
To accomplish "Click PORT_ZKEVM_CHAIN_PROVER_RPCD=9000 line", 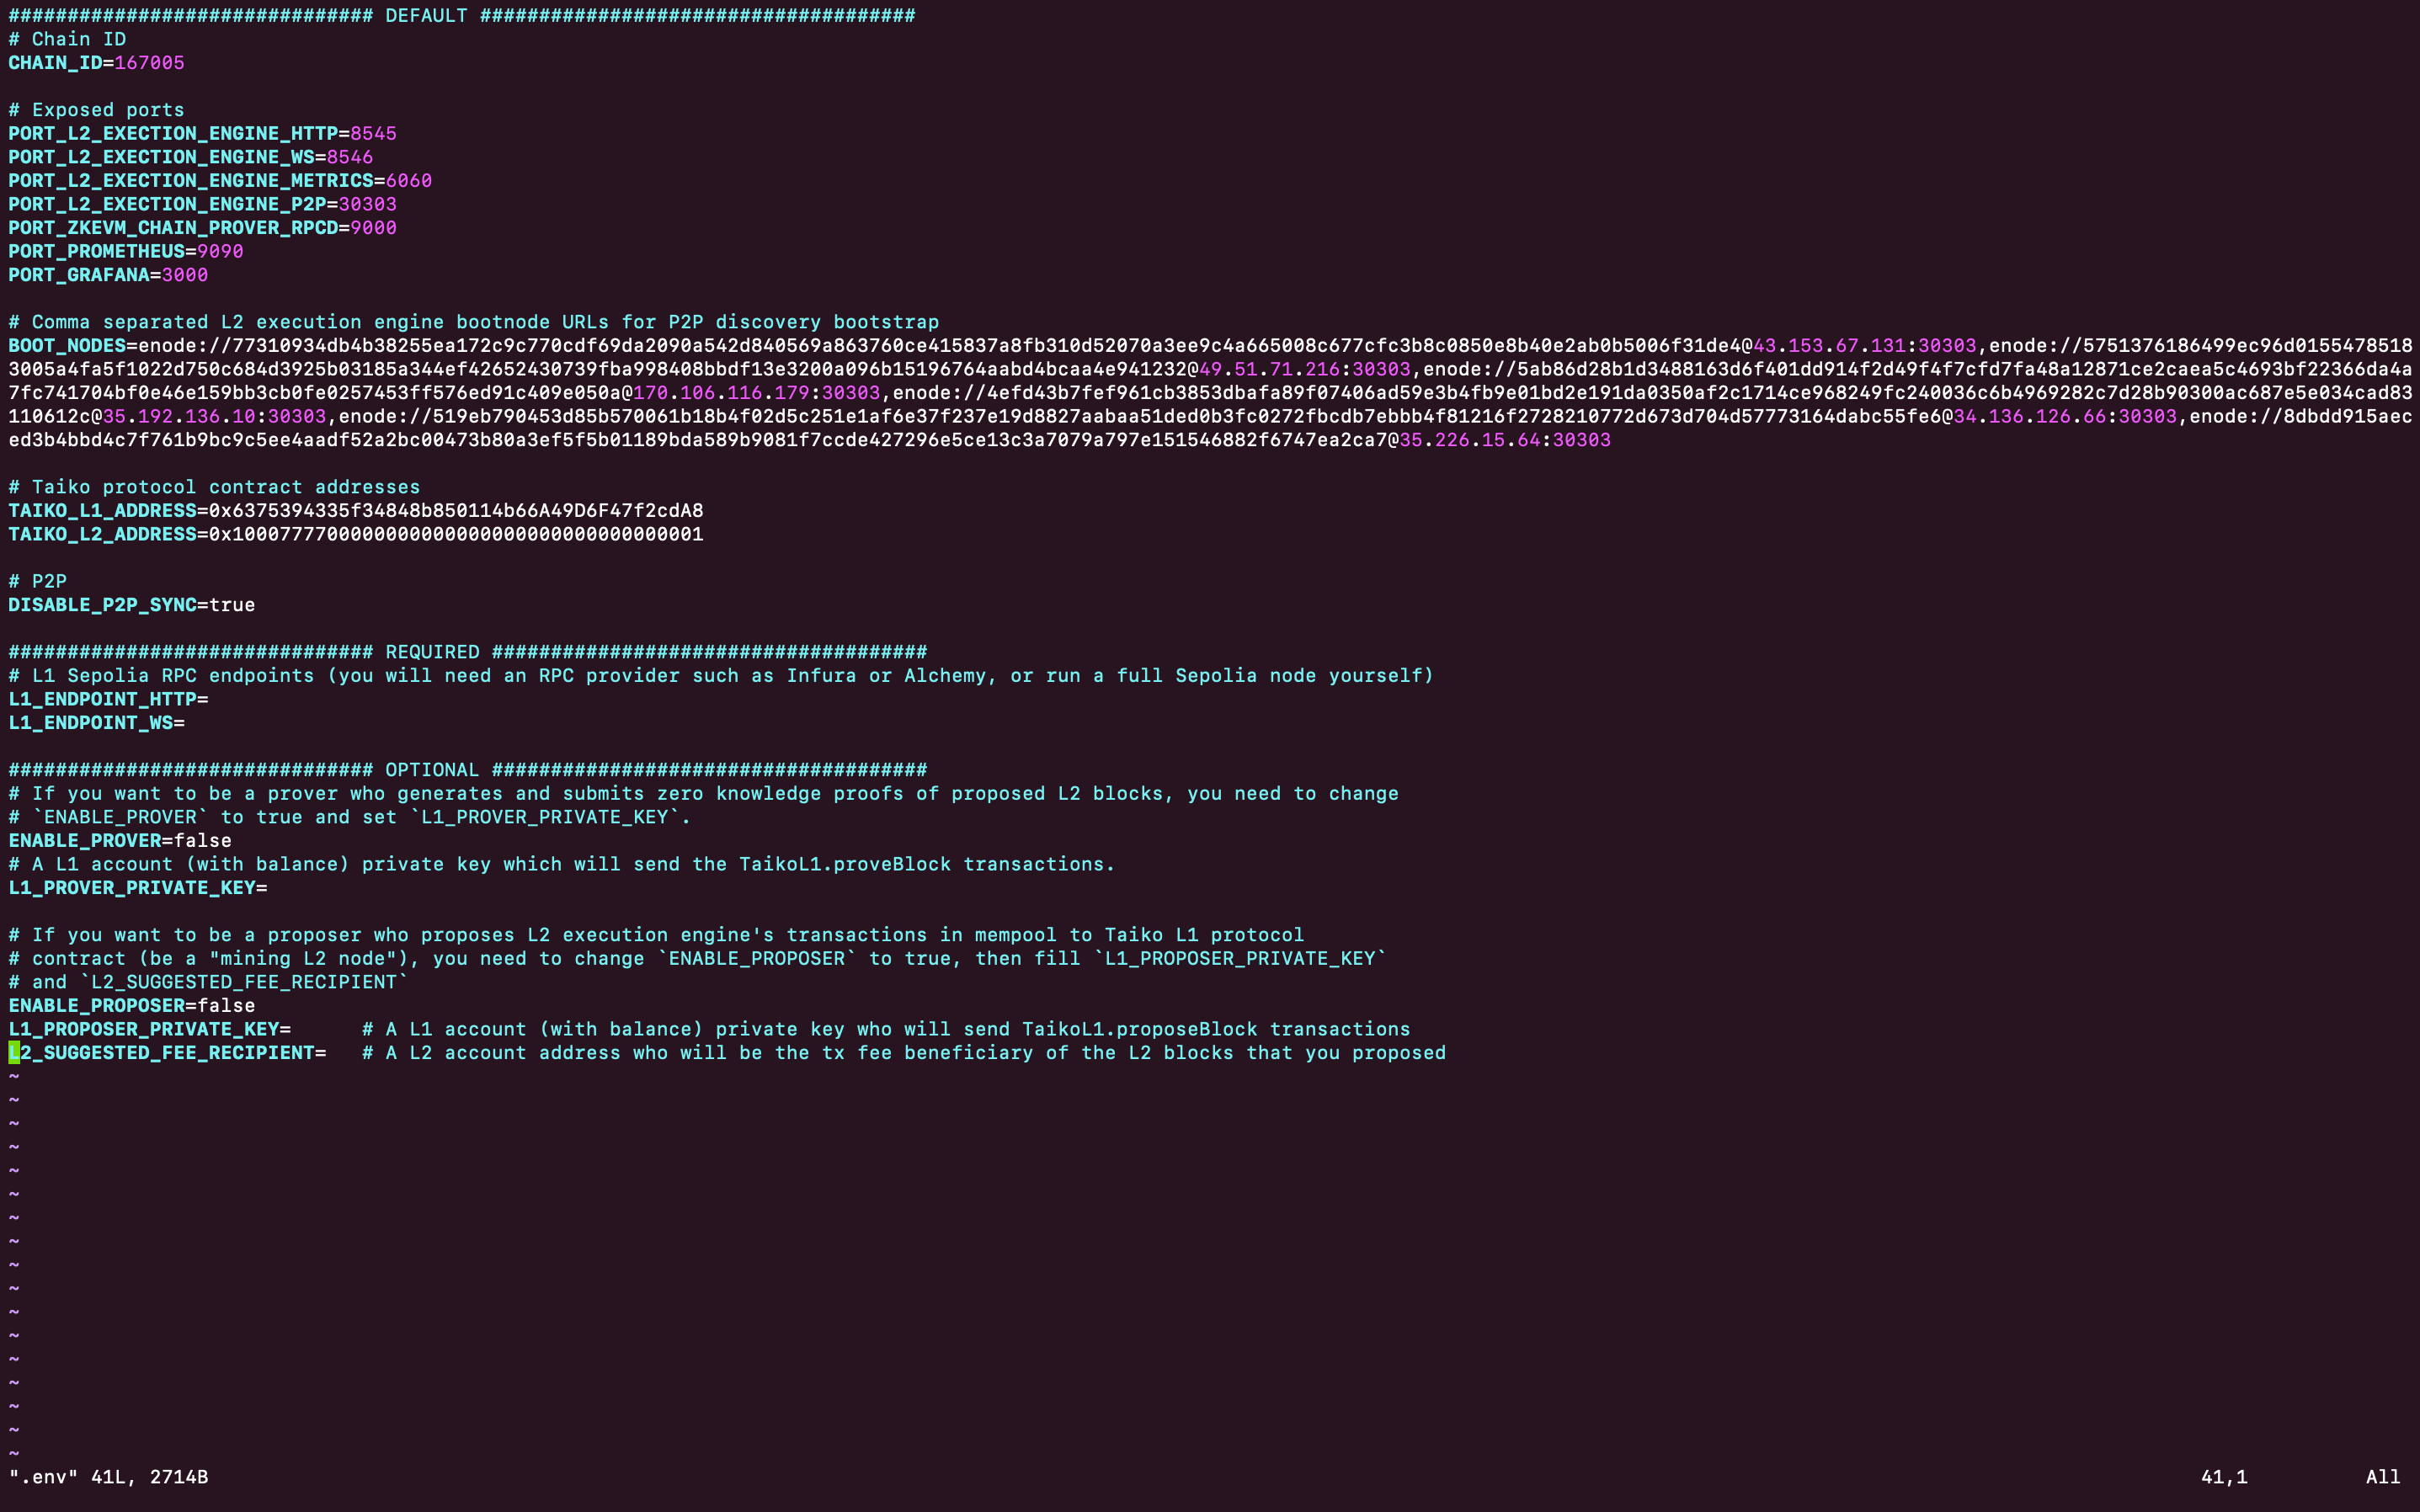I will click(x=202, y=228).
